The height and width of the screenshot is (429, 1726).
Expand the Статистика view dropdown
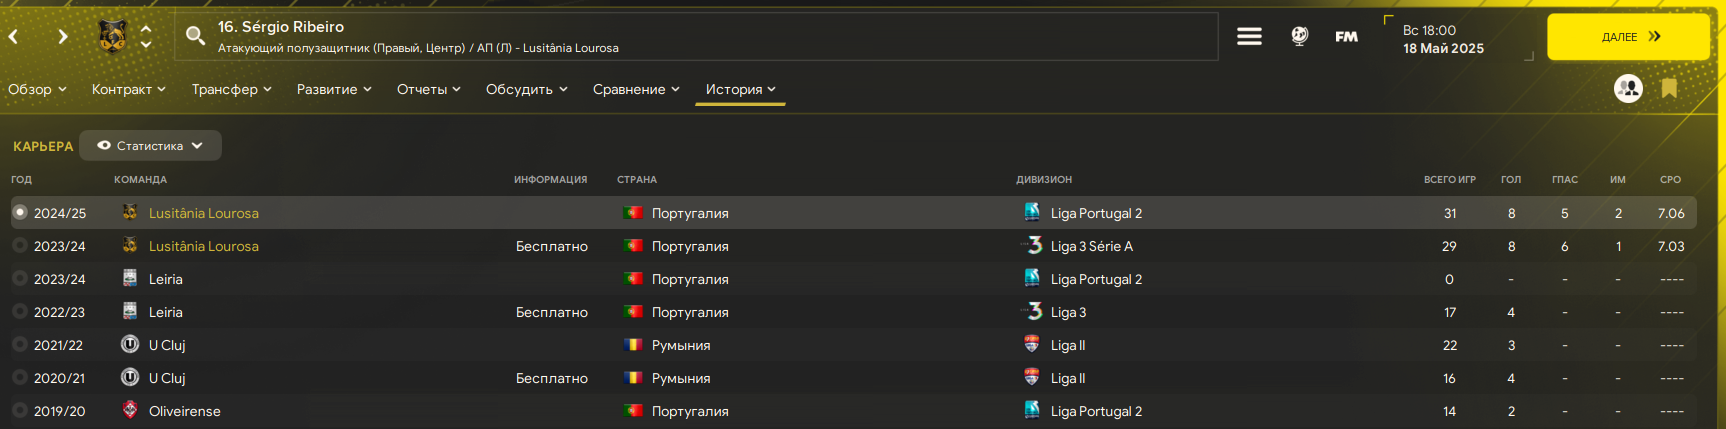pyautogui.click(x=150, y=146)
